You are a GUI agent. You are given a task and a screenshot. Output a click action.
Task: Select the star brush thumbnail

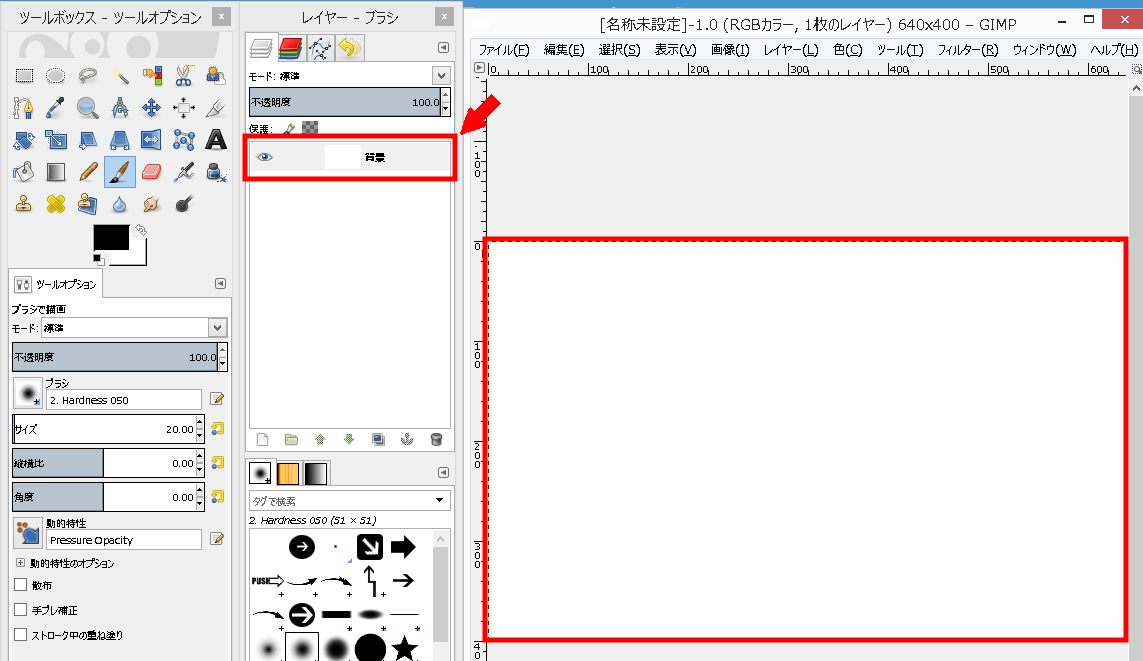[x=405, y=649]
